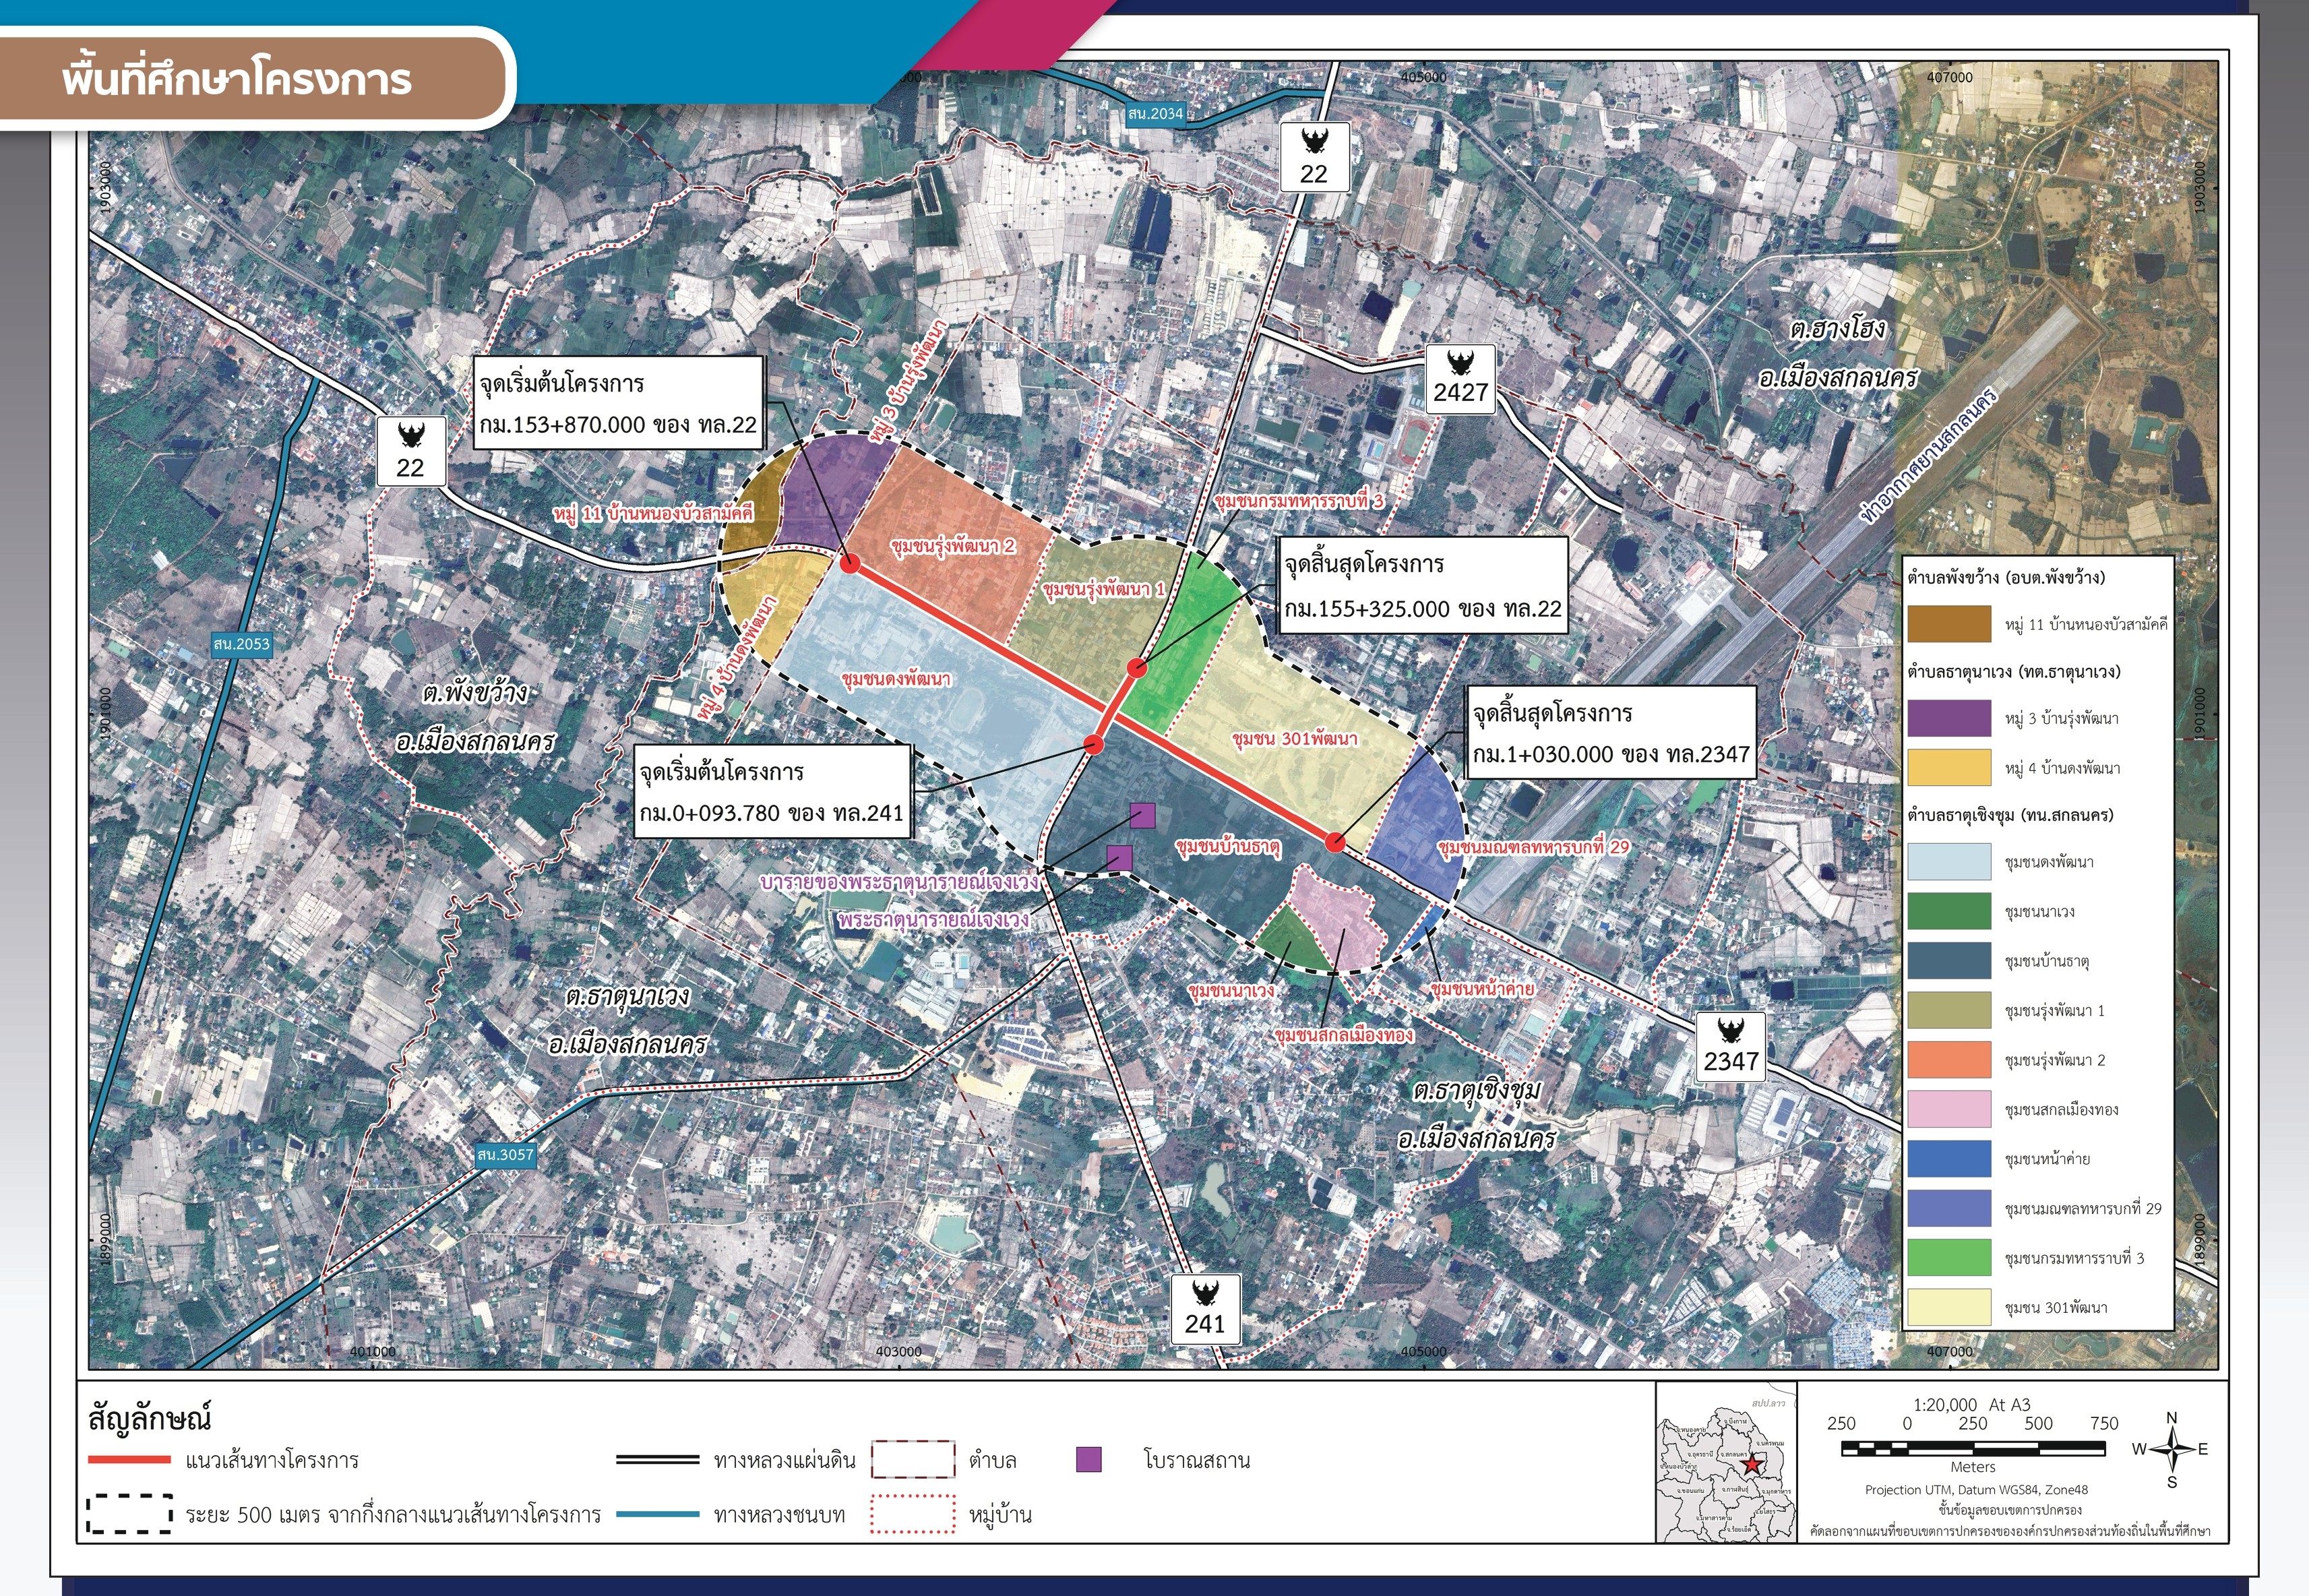2309x1596 pixels.
Task: Click the ชุมชนบ้านธาตุ dark blue legend swatch
Action: coord(1948,961)
